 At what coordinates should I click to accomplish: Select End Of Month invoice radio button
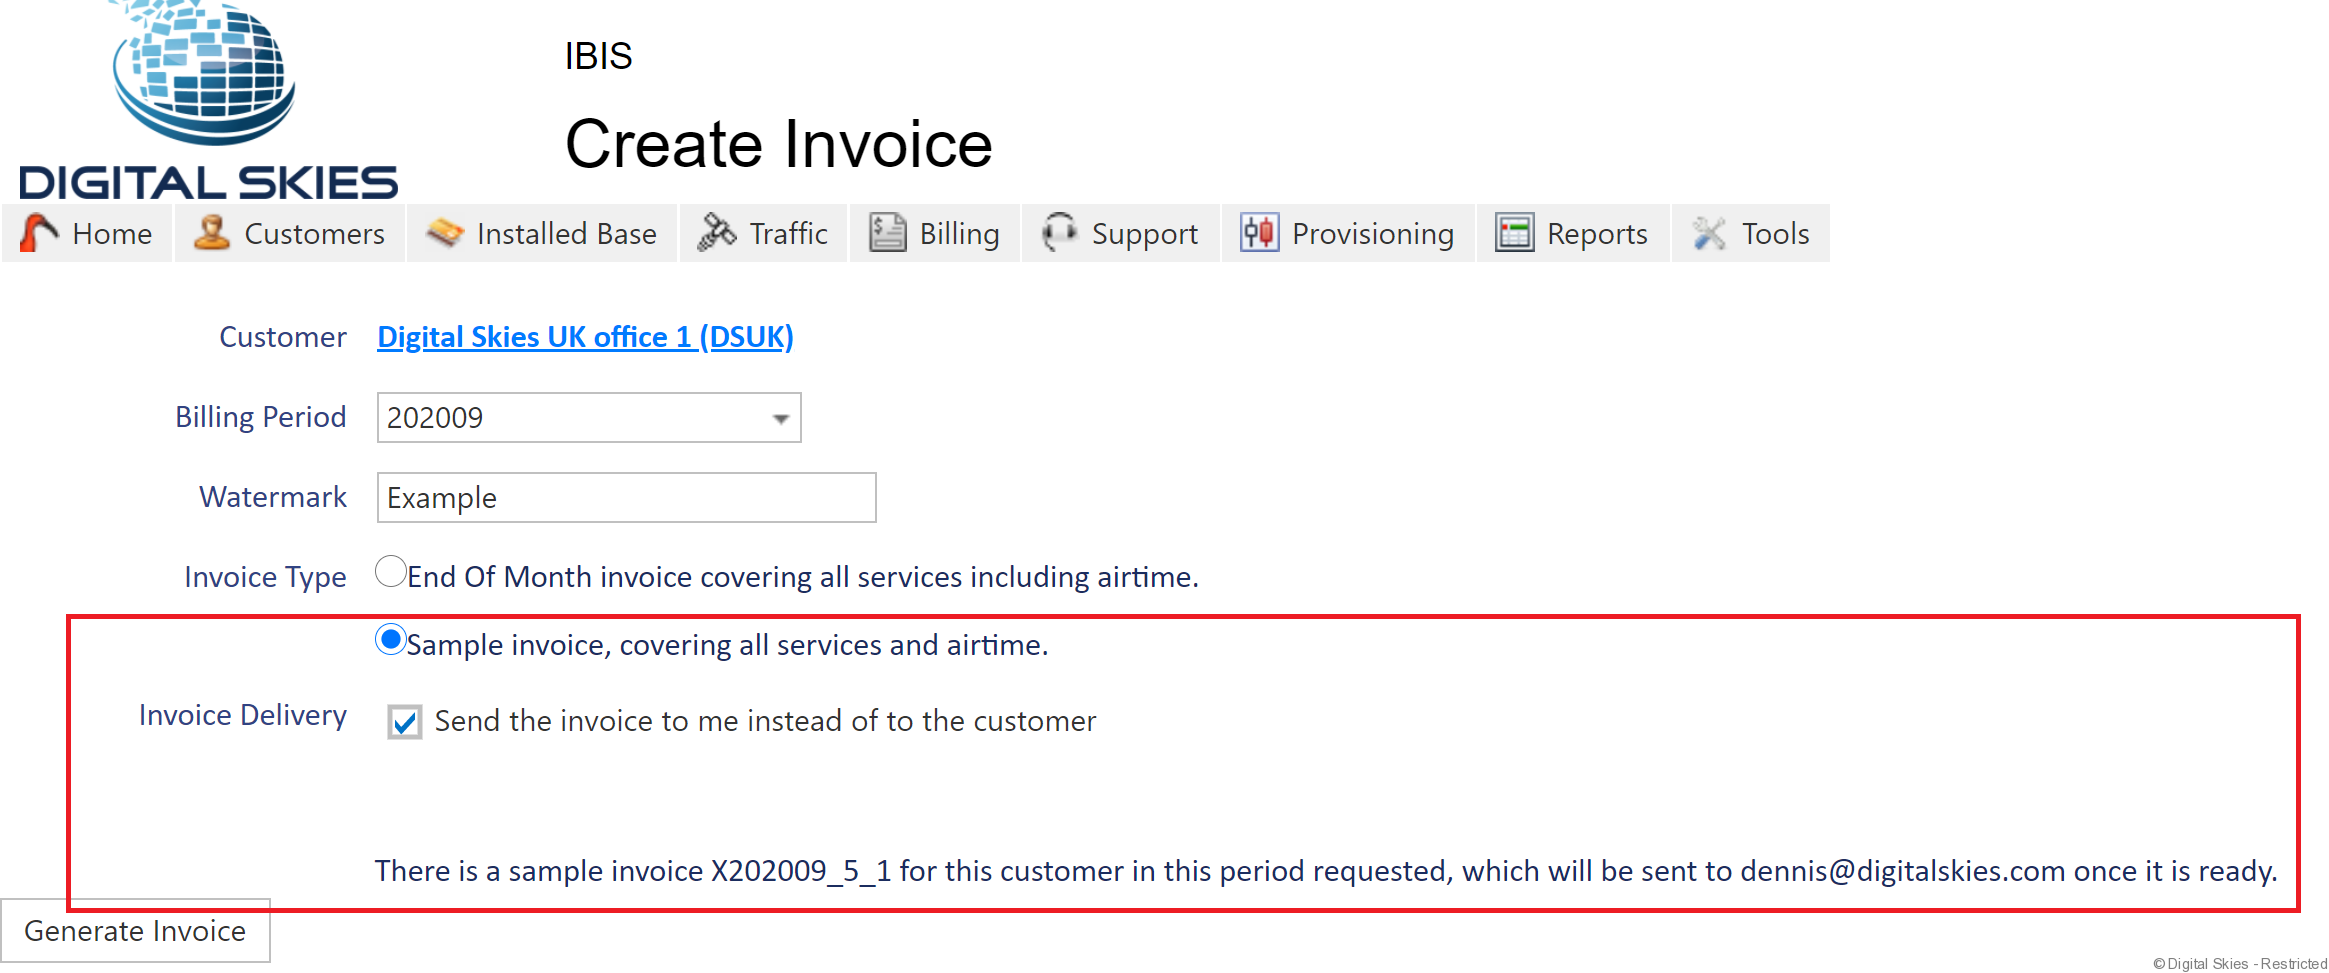(391, 572)
